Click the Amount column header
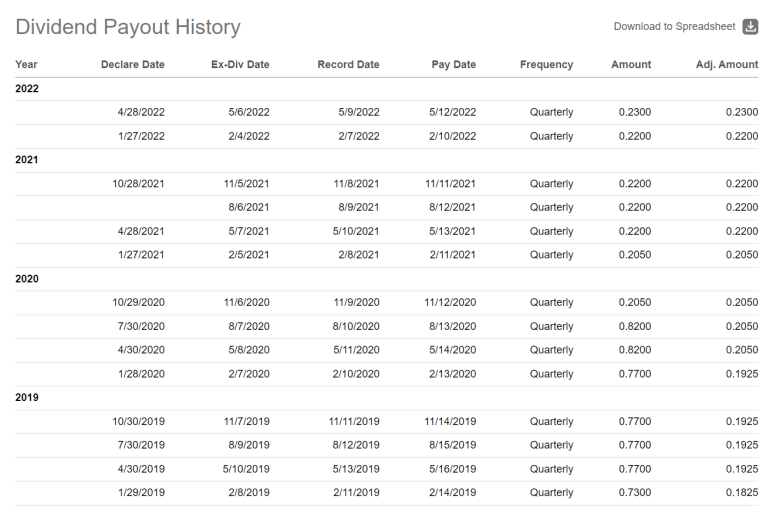773x509 pixels. pos(631,65)
